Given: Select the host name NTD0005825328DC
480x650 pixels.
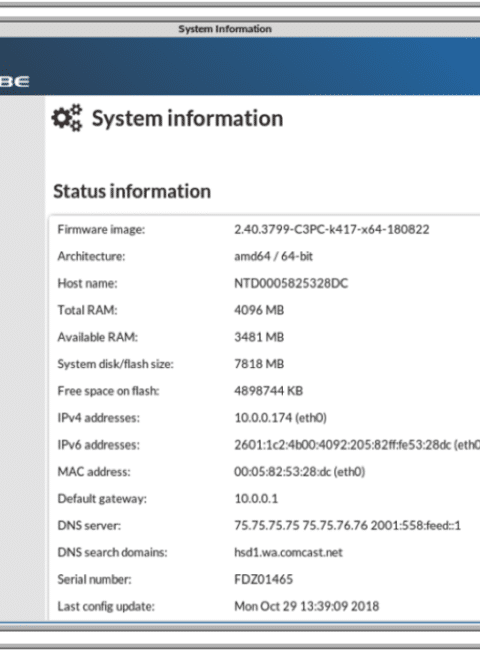Looking at the screenshot, I should 291,283.
